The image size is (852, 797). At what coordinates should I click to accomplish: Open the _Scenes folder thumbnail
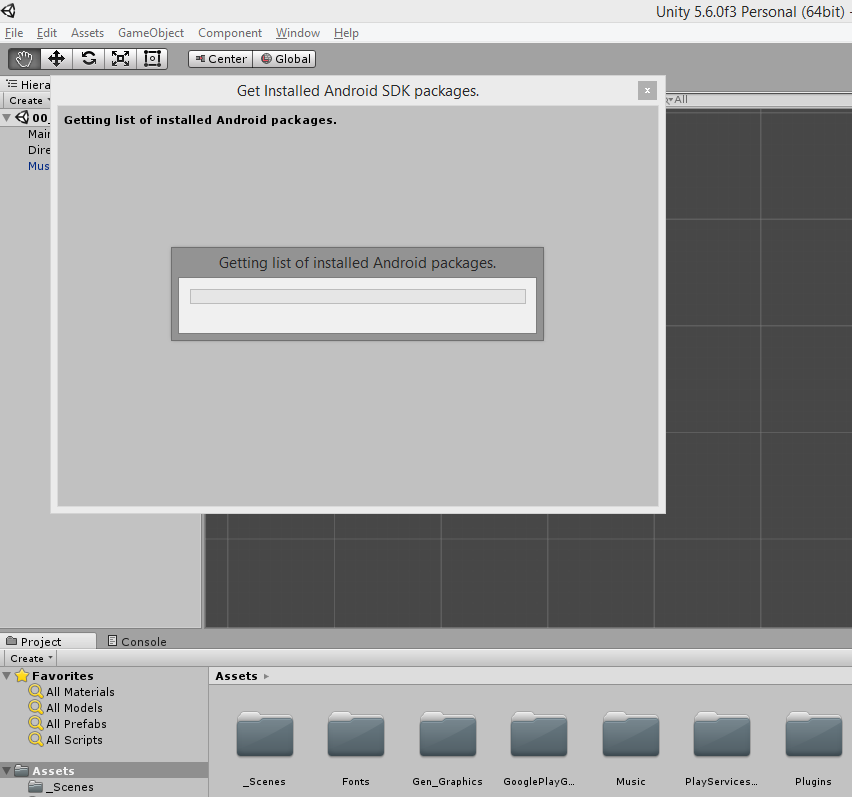(x=265, y=735)
